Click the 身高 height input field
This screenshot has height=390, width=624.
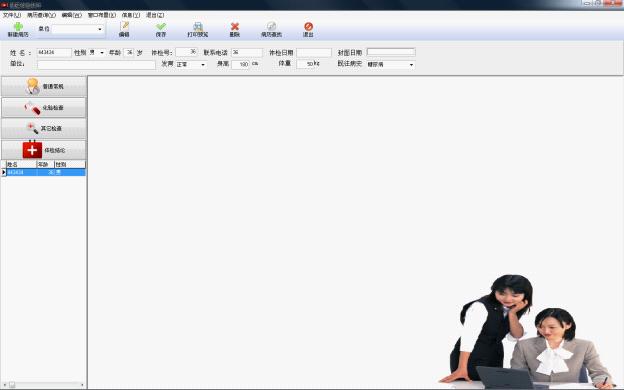(x=240, y=64)
